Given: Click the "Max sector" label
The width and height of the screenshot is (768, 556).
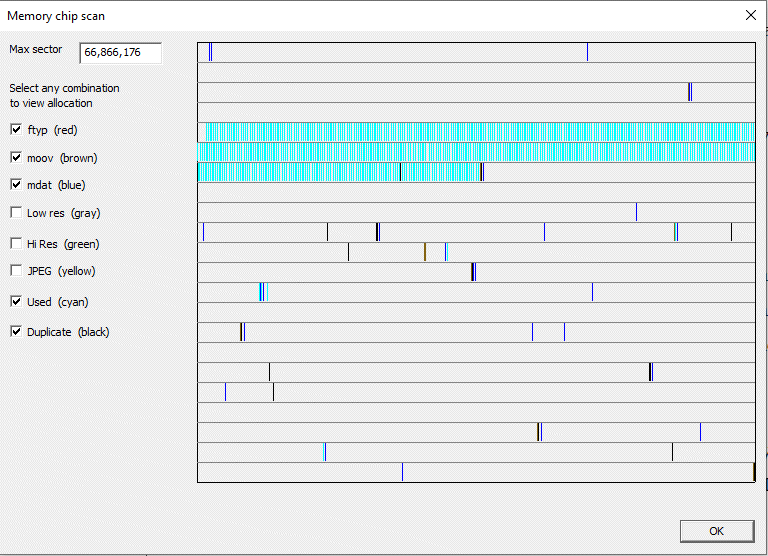Looking at the screenshot, I should pyautogui.click(x=35, y=50).
